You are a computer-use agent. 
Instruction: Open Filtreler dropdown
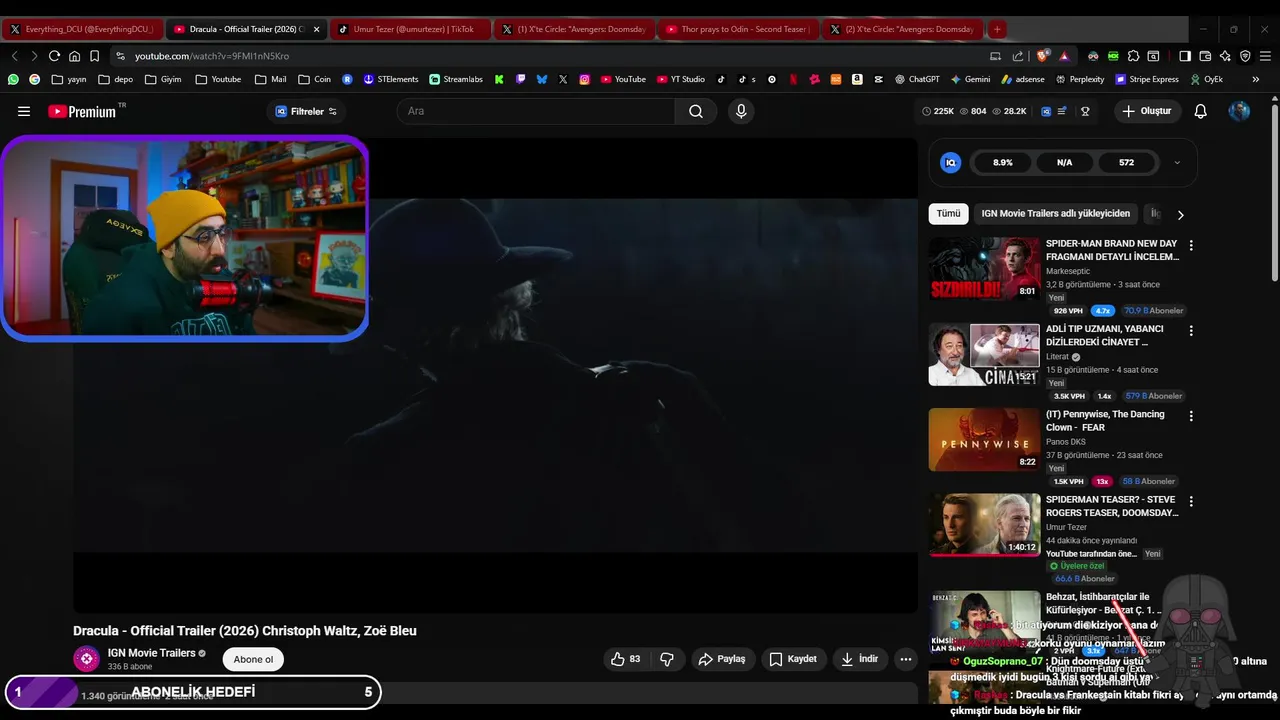tap(306, 111)
